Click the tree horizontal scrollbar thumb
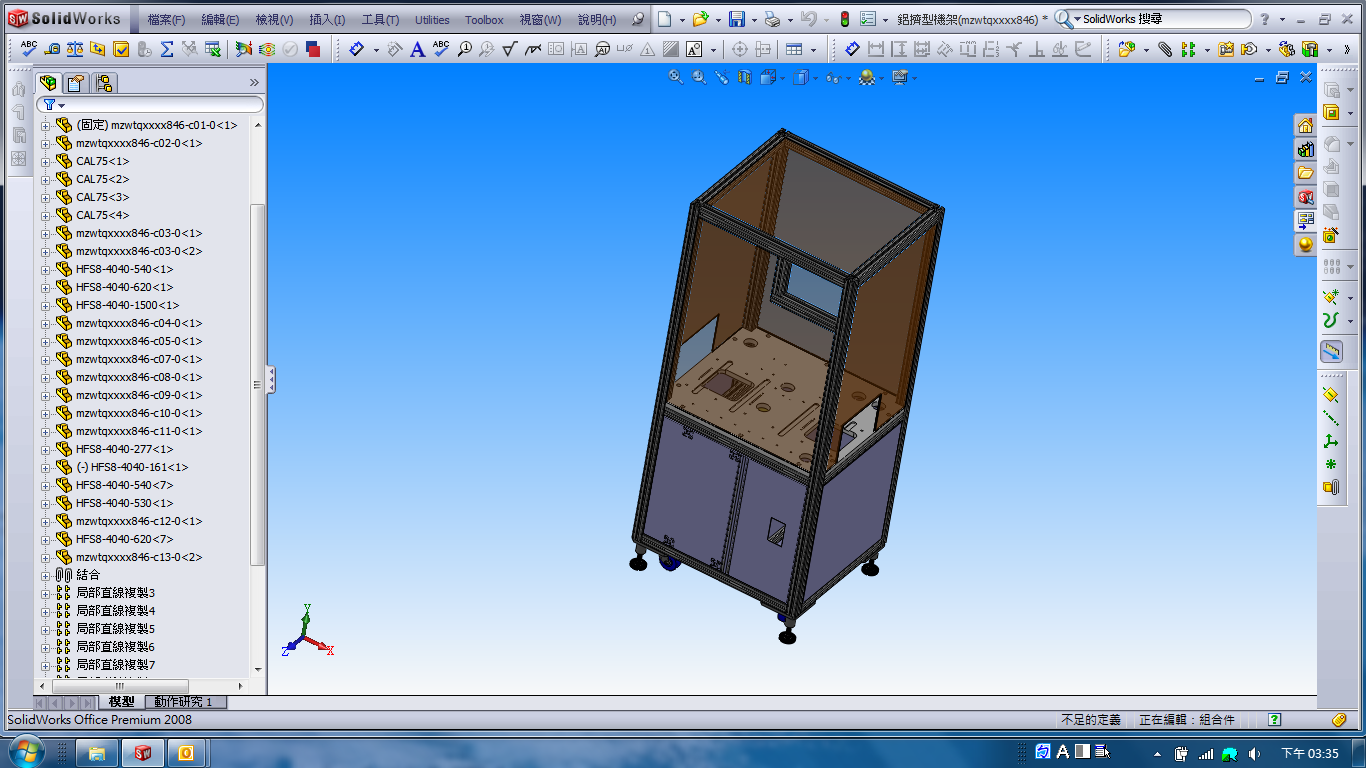The width and height of the screenshot is (1366, 768). [120, 686]
